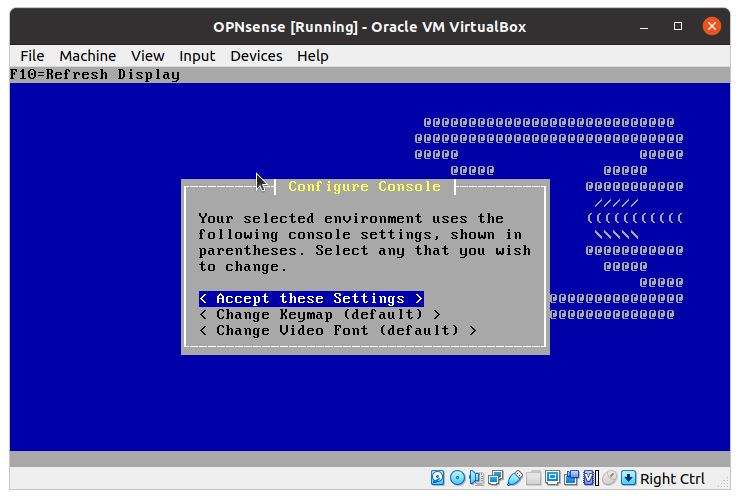The image size is (740, 499).
Task: Click the display settings status icon
Action: pos(552,478)
